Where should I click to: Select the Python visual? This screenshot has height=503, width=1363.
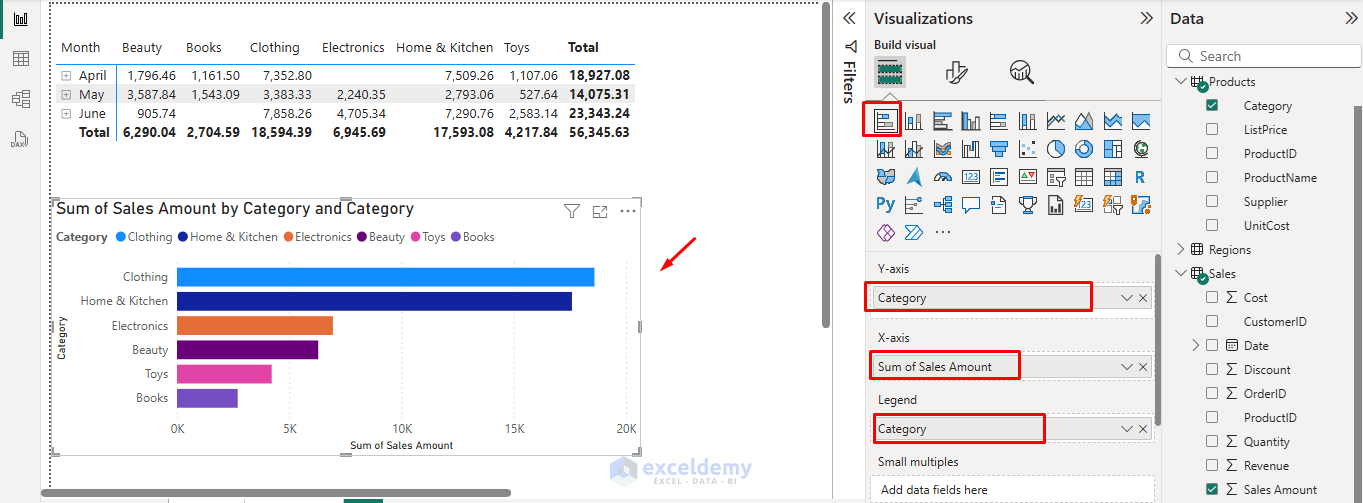[885, 204]
